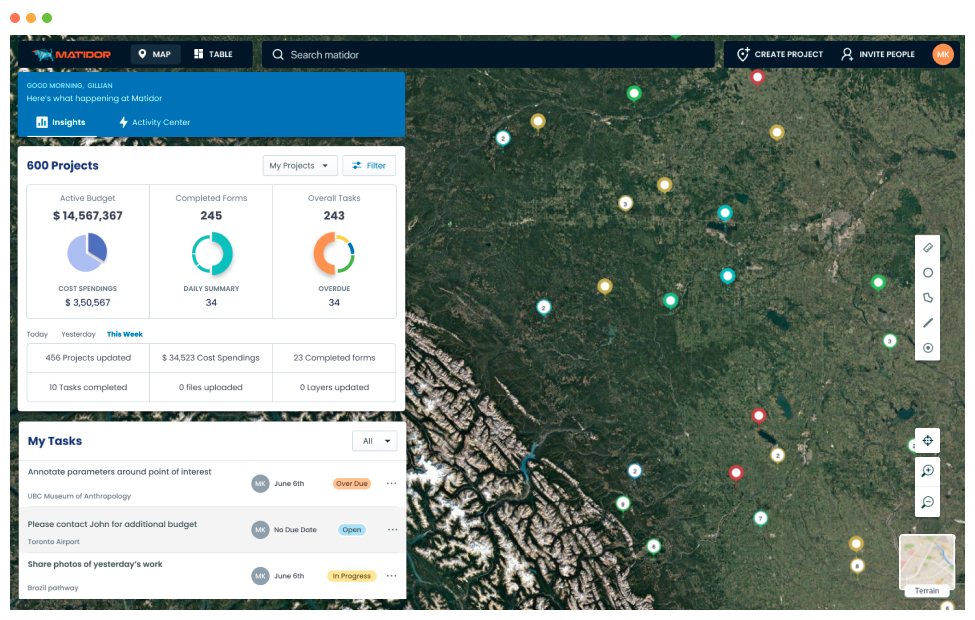The width and height of the screenshot is (975, 620).
Task: Click the recenter map crosshair button
Action: point(927,440)
